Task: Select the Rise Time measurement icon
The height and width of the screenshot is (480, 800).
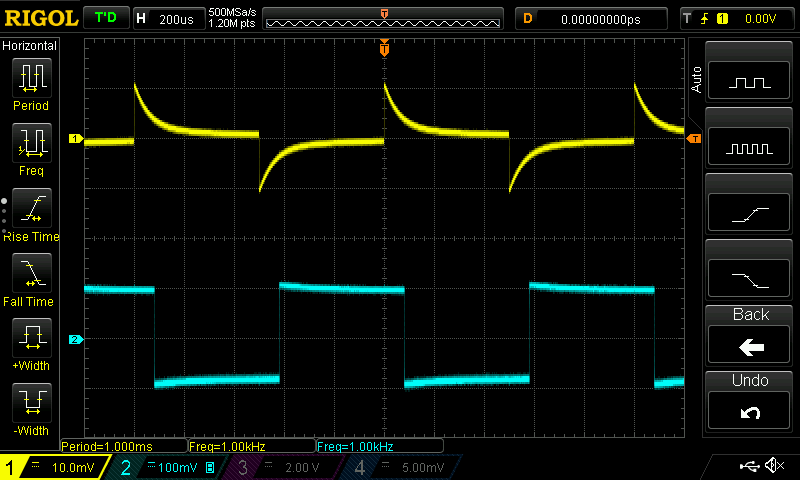Action: tap(32, 208)
